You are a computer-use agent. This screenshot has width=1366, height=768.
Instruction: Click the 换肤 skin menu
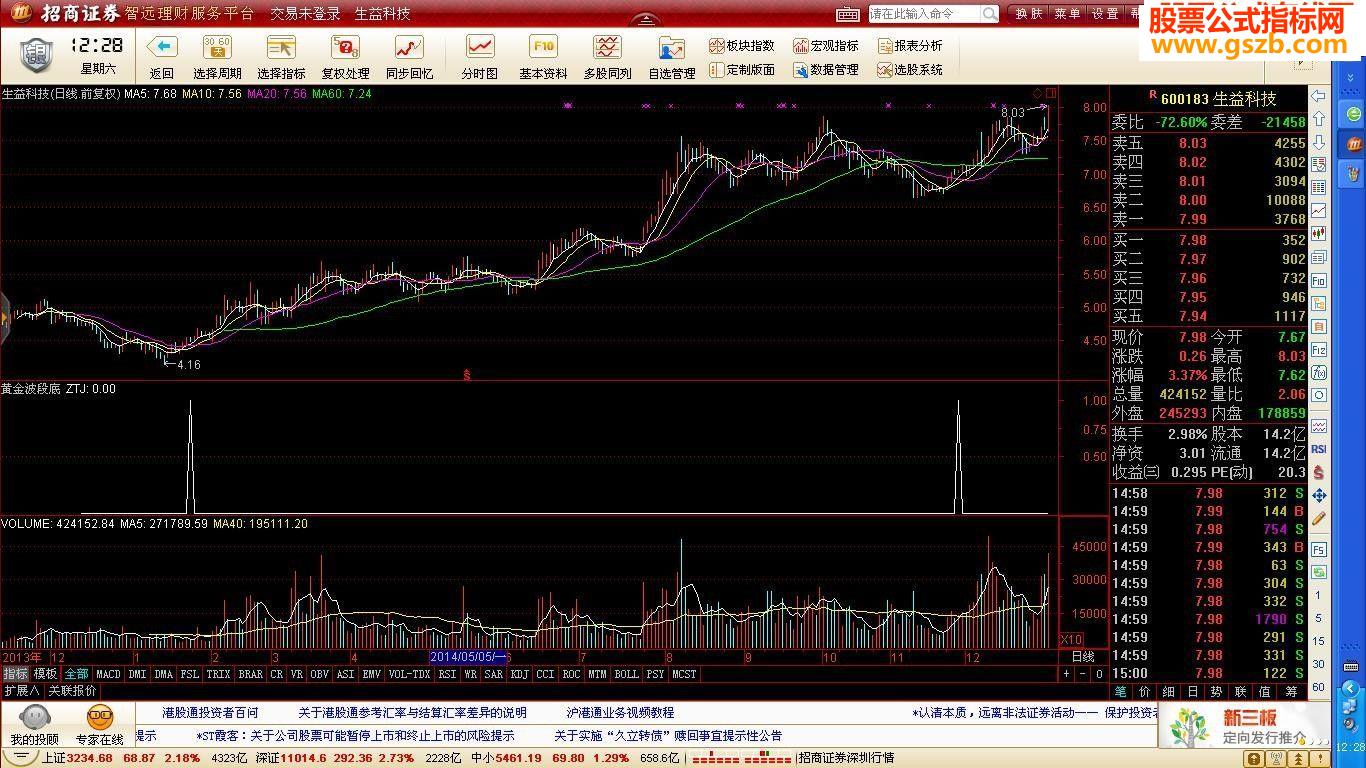click(x=1029, y=14)
